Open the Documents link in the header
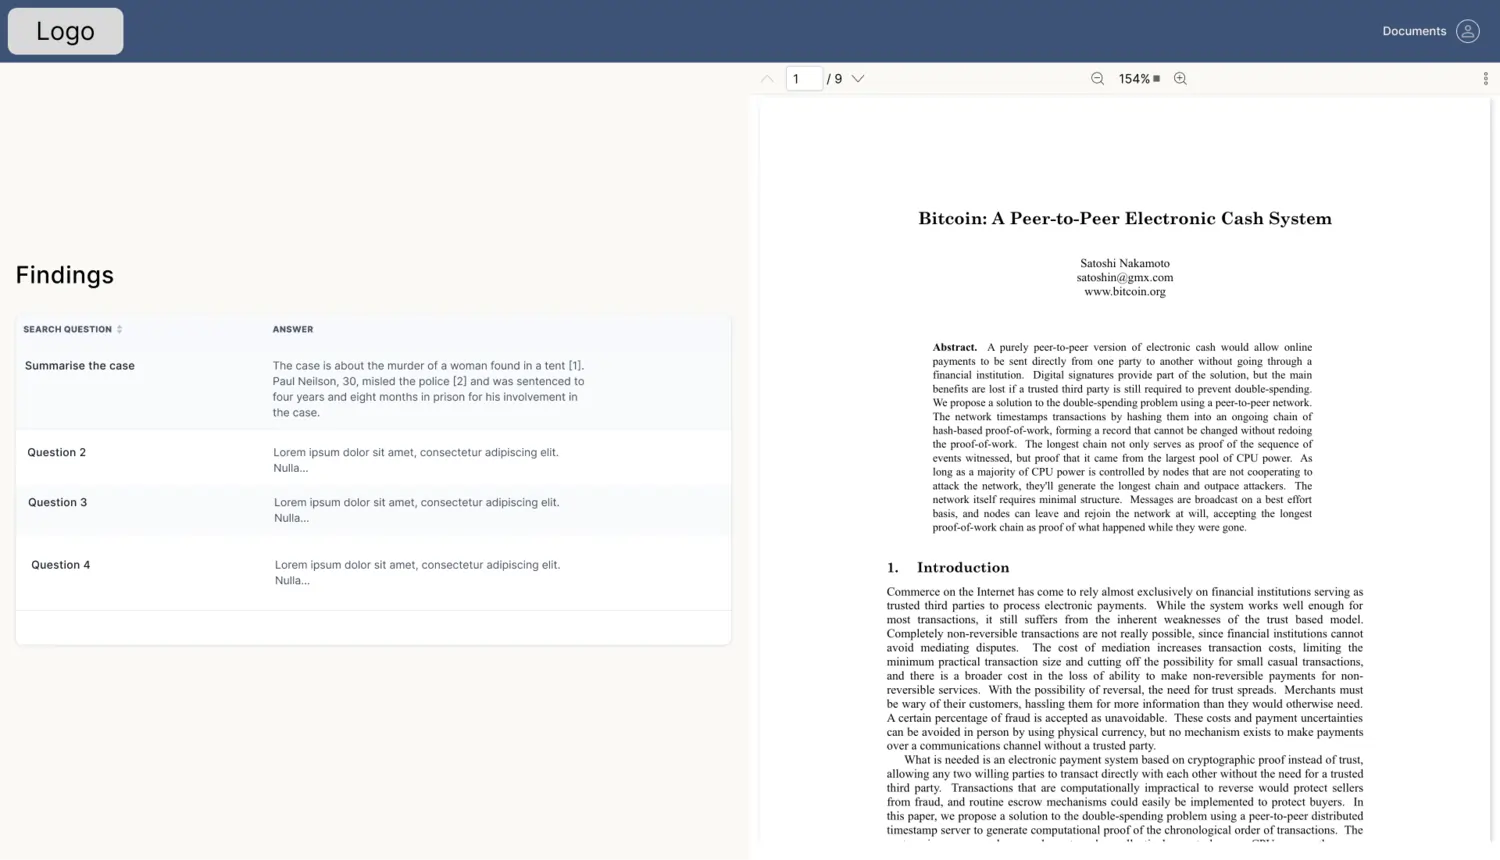This screenshot has width=1500, height=860. point(1413,31)
